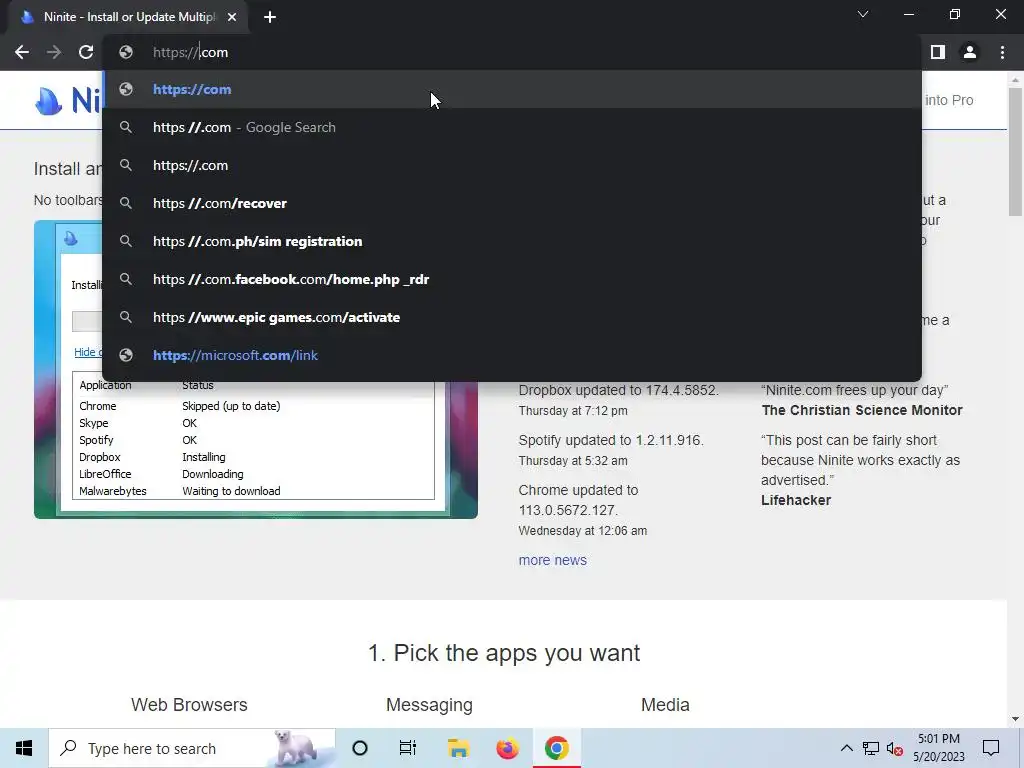Viewport: 1024px width, 768px height.
Task: Open the tab search chevron
Action: pos(863,14)
